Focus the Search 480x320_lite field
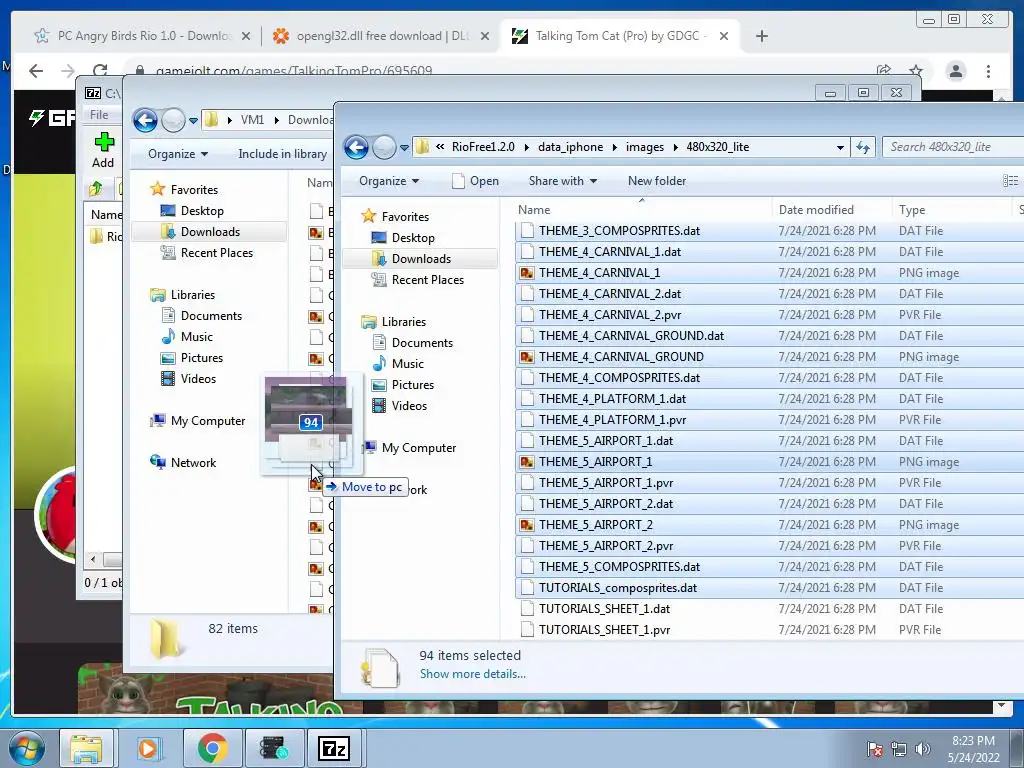Viewport: 1024px width, 768px height. tap(953, 147)
